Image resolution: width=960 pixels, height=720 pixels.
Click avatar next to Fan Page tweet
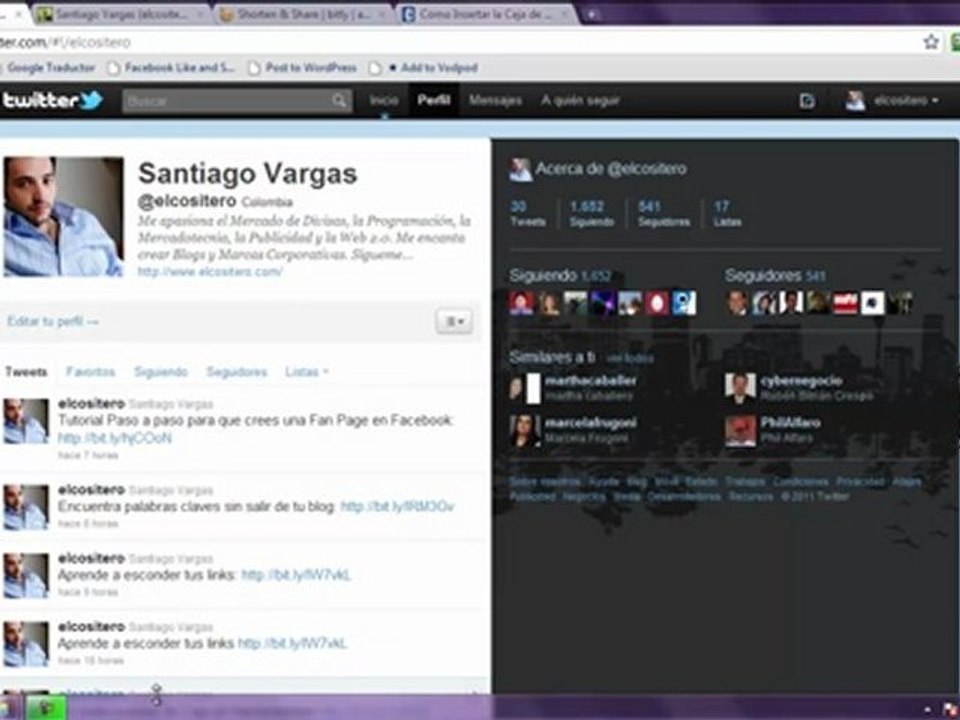point(26,421)
